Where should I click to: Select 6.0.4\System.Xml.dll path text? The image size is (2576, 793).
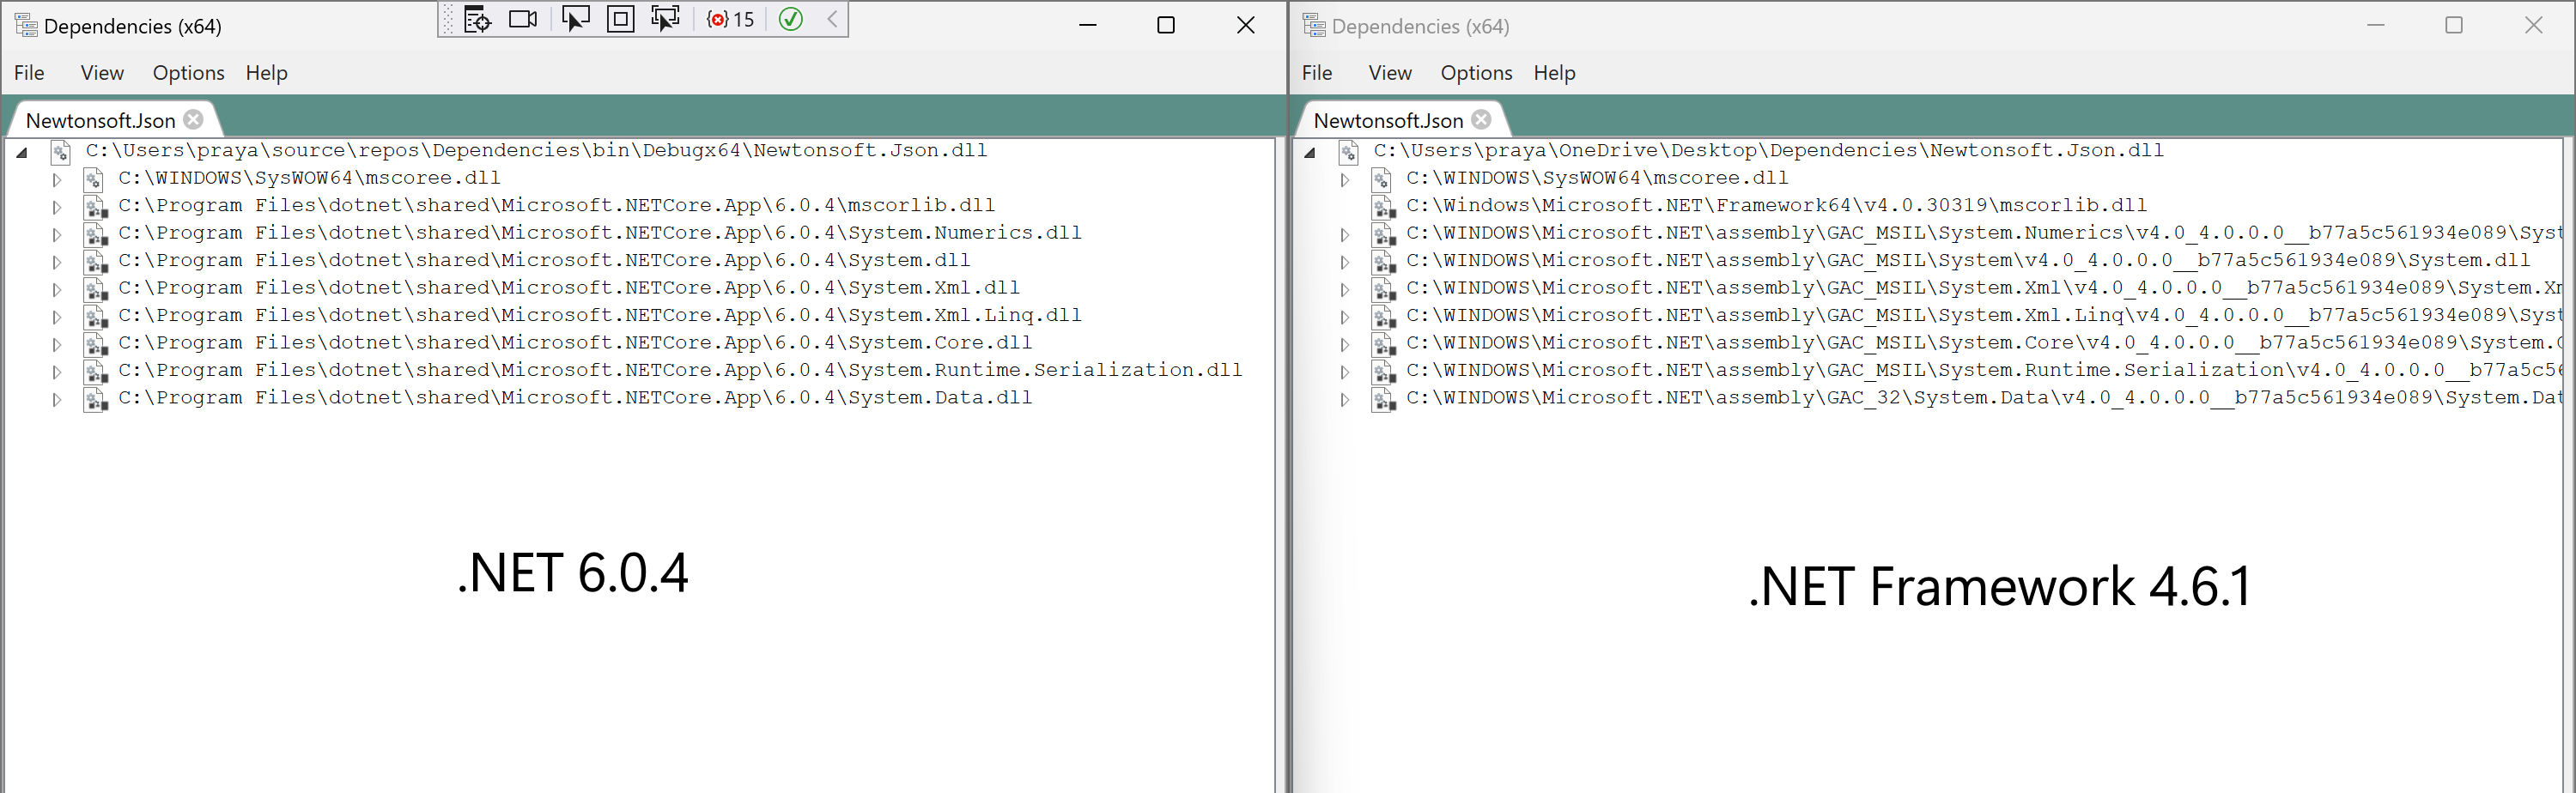[569, 288]
